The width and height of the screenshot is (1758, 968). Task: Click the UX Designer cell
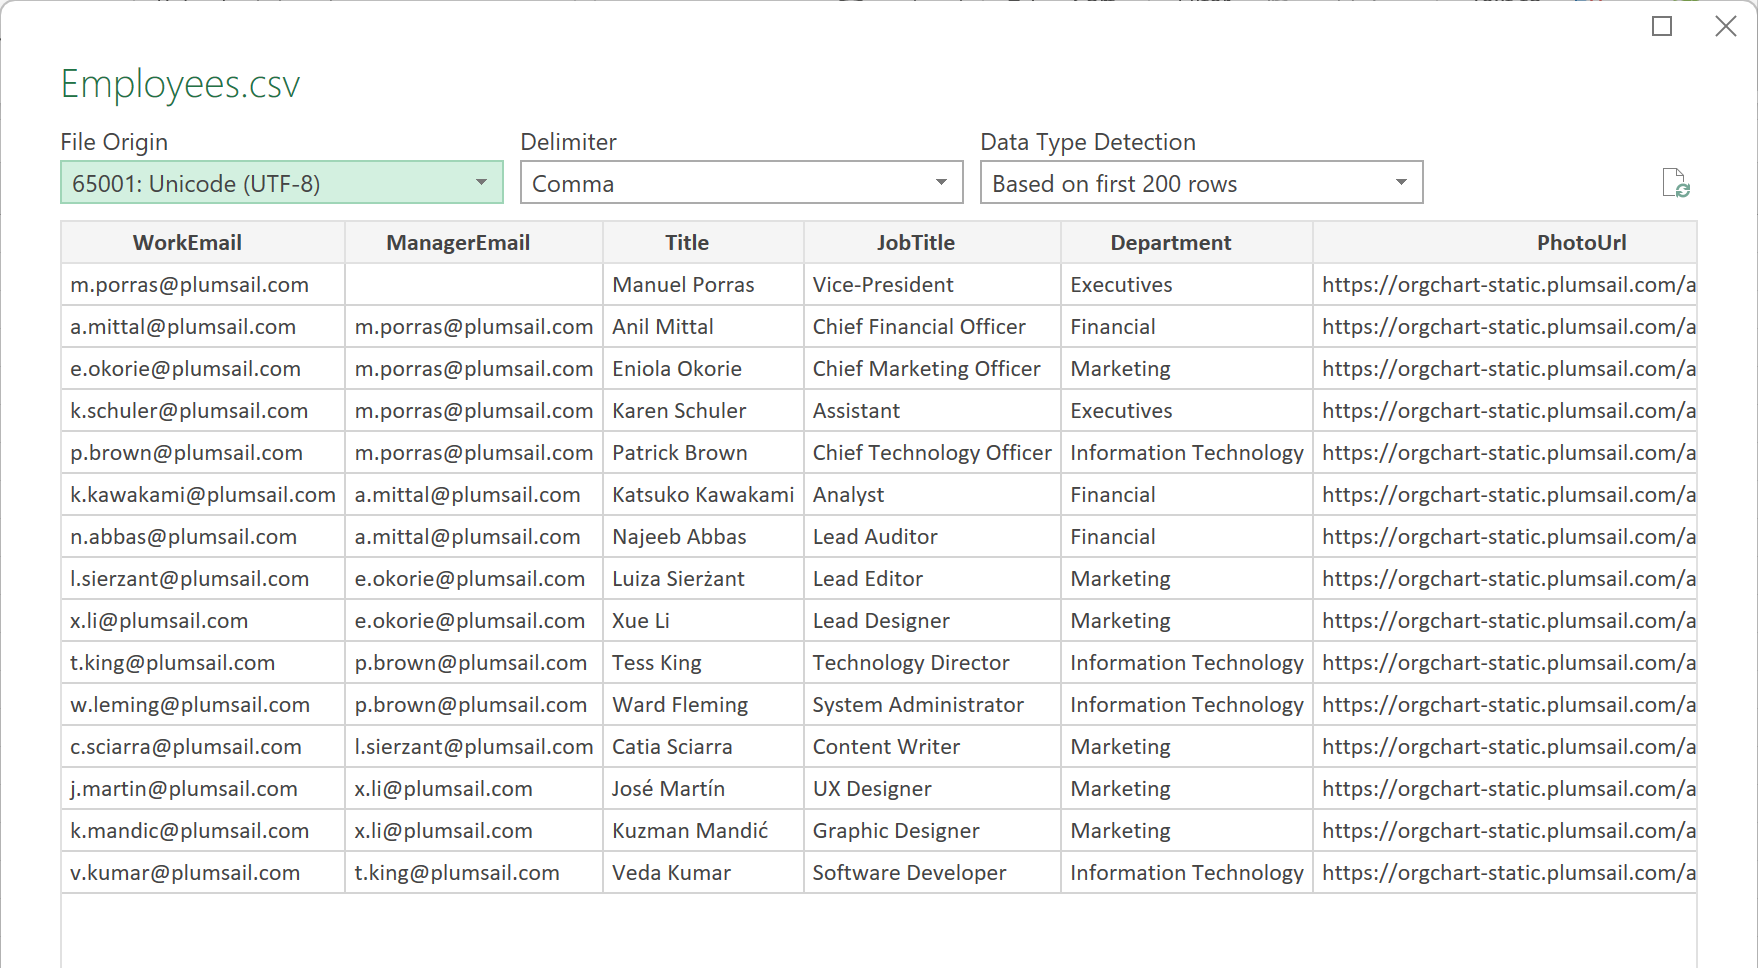coord(933,789)
